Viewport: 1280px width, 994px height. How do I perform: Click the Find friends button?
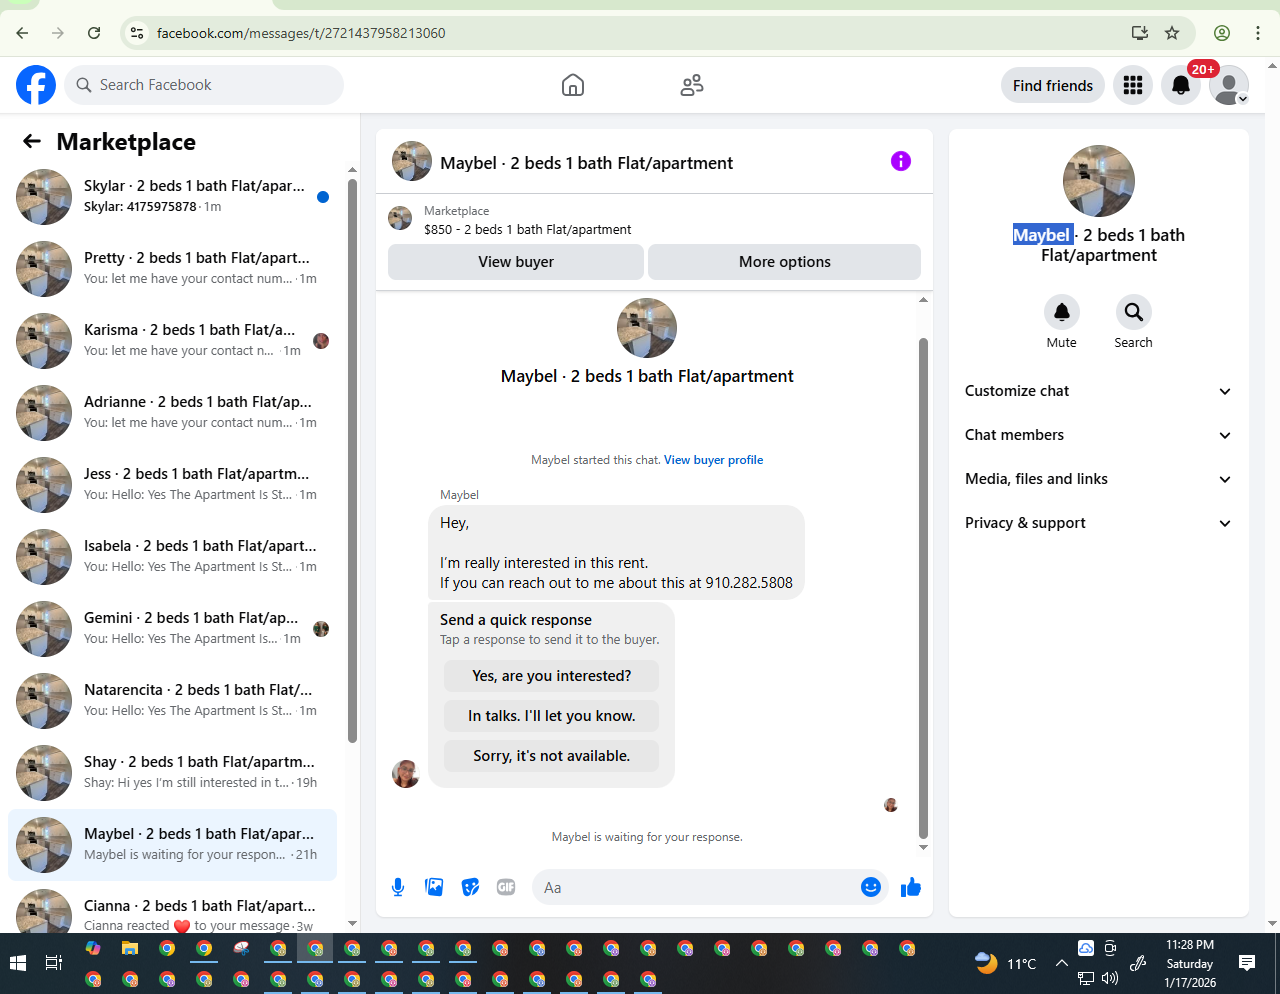tap(1053, 85)
